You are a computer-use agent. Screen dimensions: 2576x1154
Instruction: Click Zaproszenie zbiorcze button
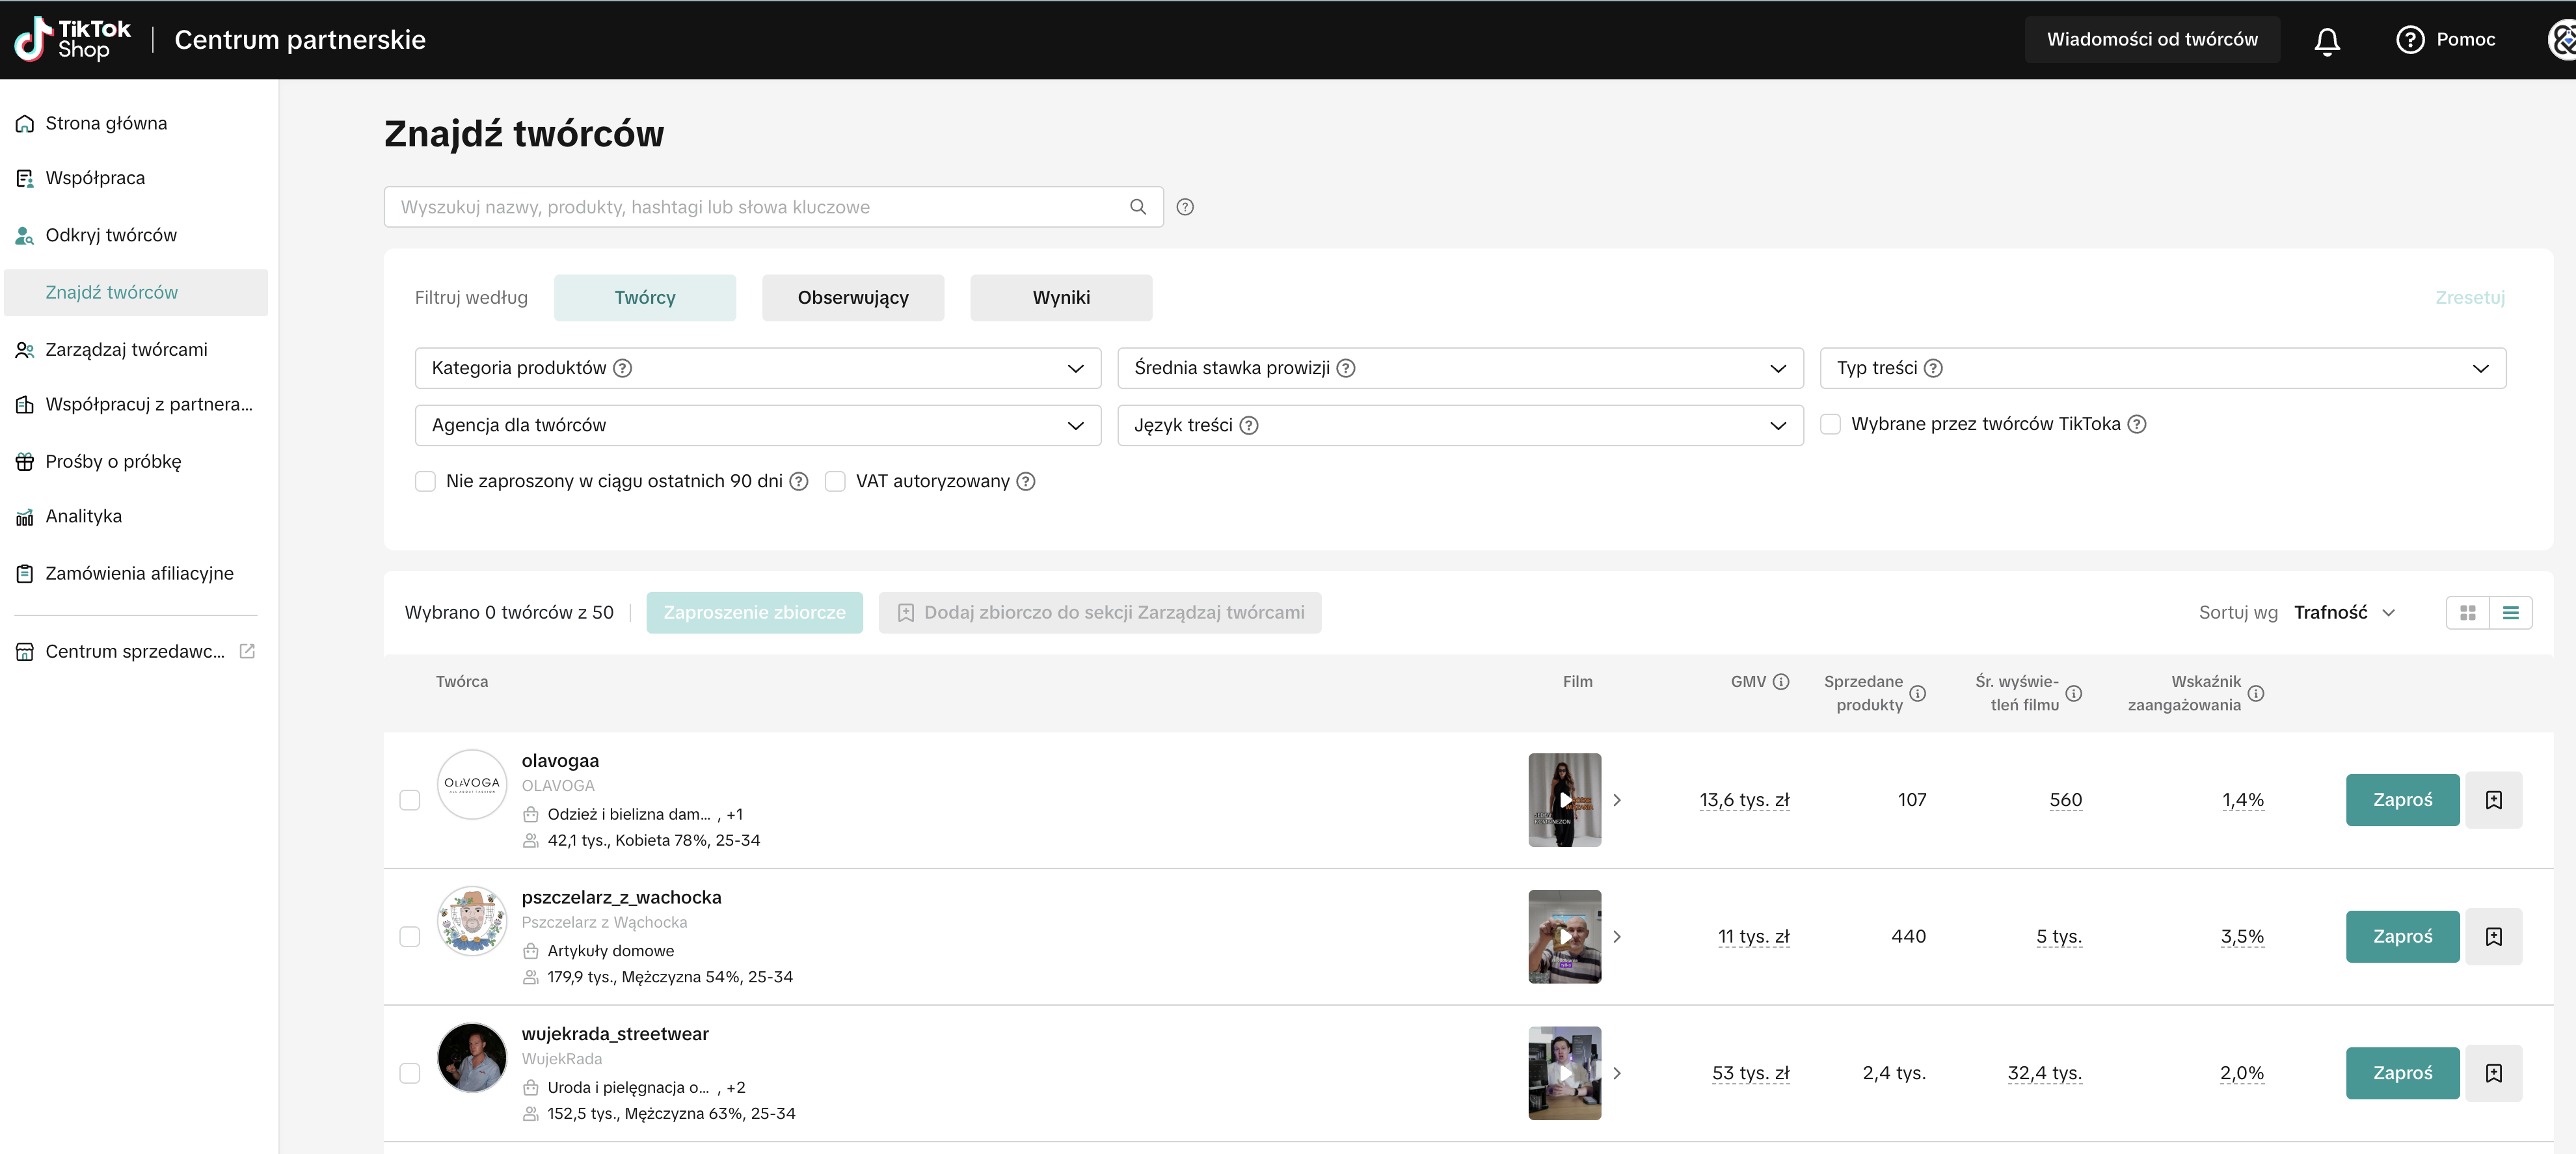pyautogui.click(x=754, y=613)
